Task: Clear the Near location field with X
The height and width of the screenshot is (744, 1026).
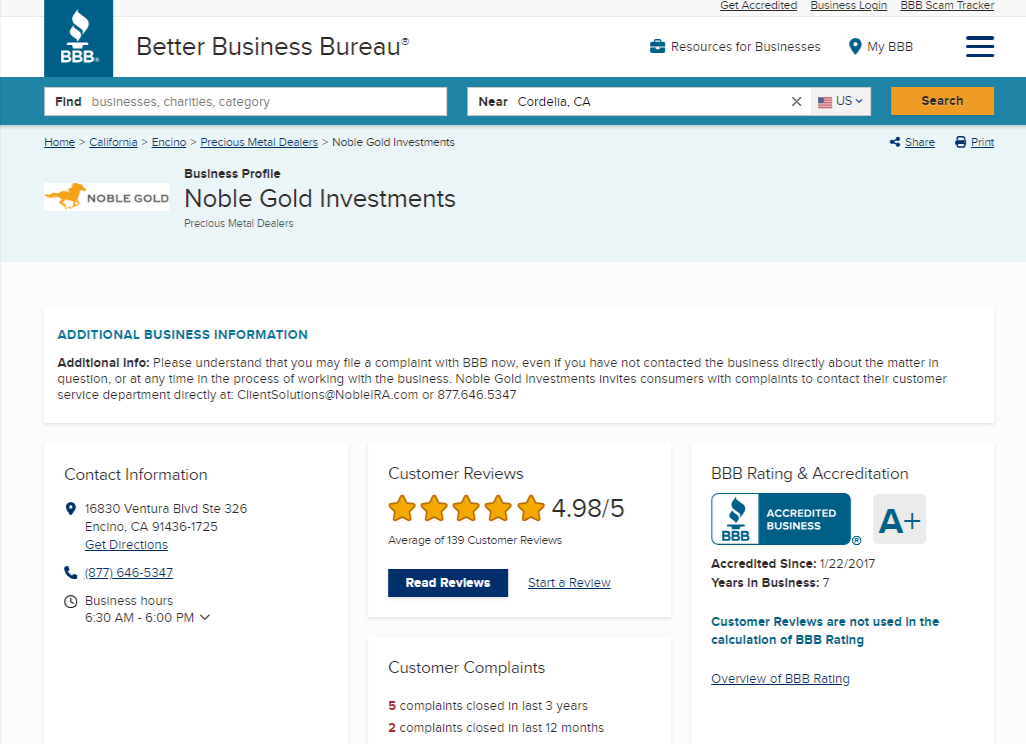Action: 796,101
